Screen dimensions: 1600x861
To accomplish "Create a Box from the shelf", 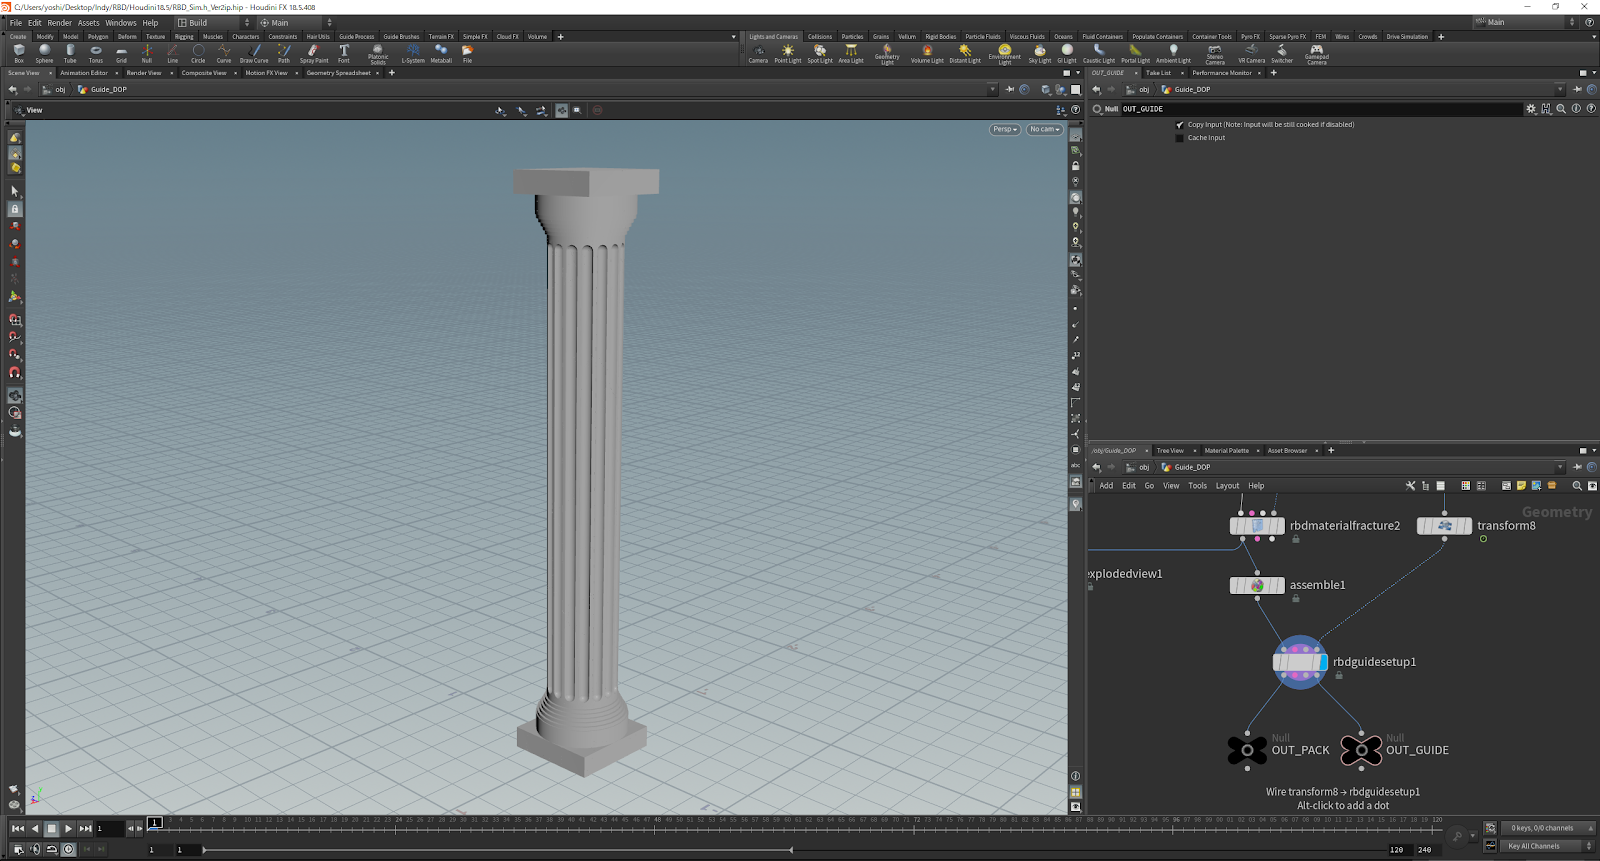I will click(x=19, y=53).
